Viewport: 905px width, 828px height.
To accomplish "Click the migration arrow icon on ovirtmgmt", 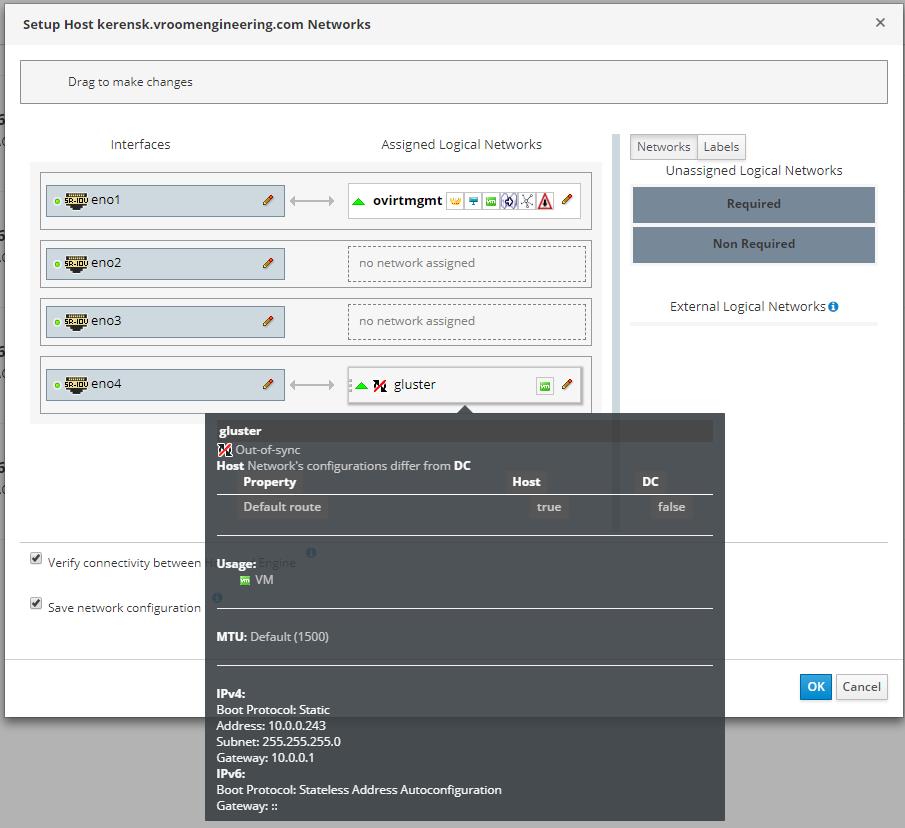I will coord(508,201).
